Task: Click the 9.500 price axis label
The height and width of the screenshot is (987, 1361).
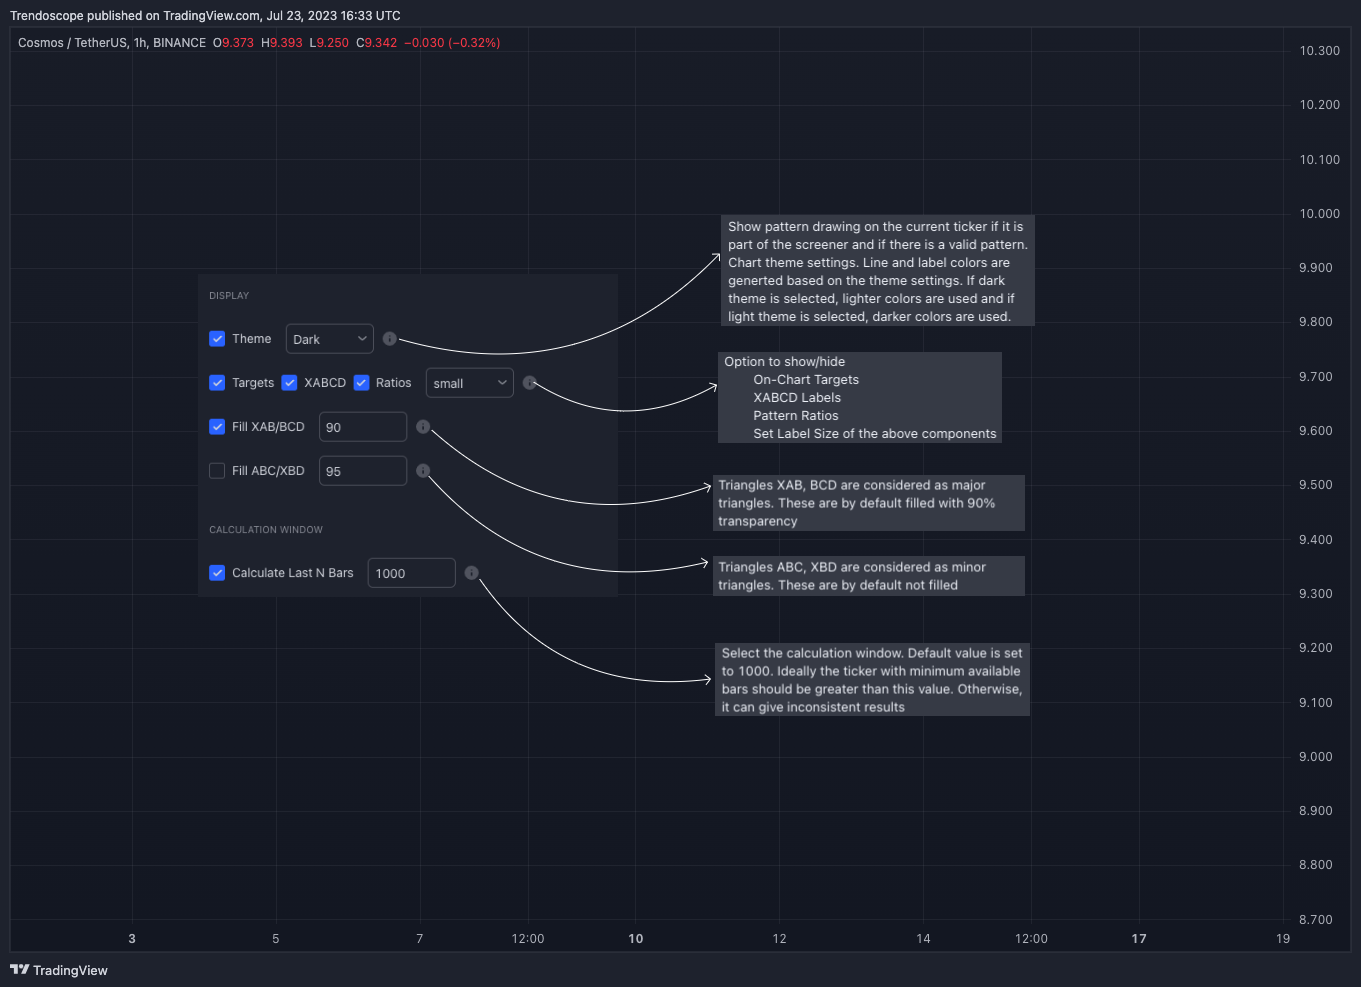Action: click(1315, 485)
